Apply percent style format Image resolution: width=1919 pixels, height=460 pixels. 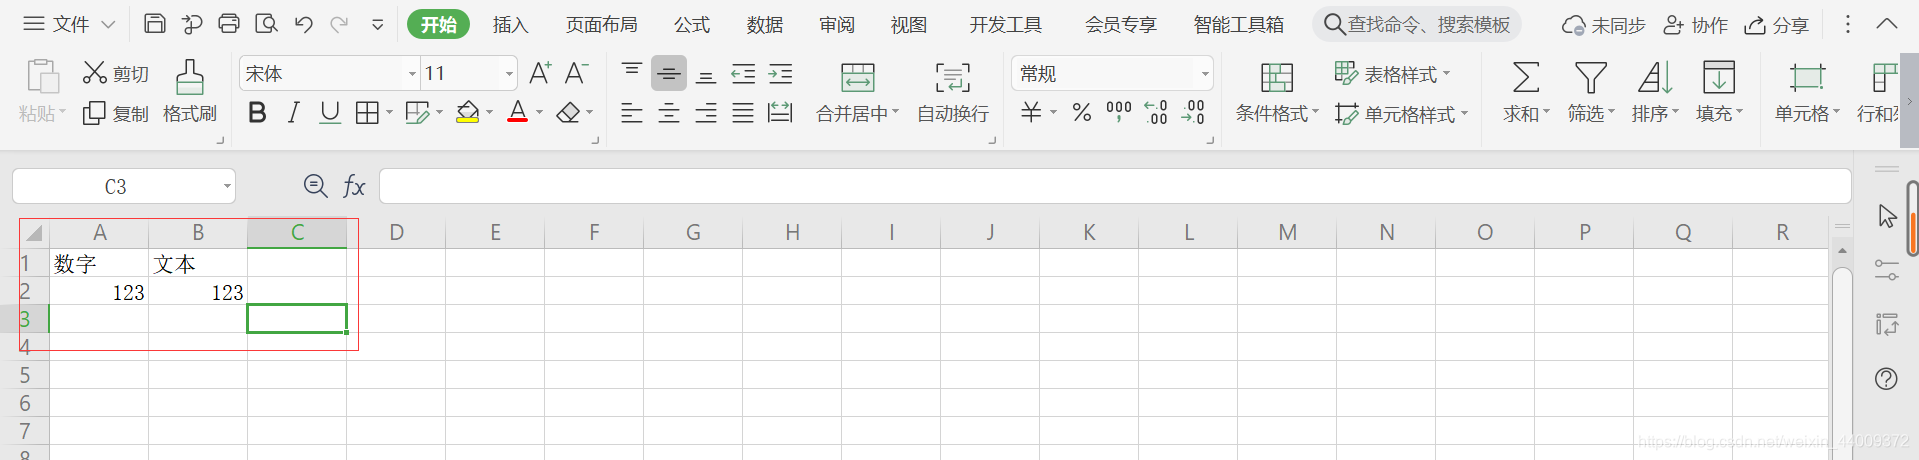tap(1082, 113)
